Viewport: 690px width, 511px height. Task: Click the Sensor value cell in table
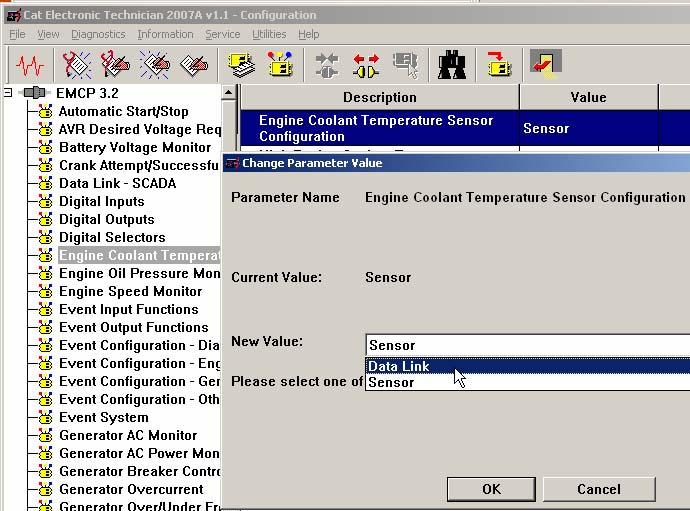click(589, 128)
